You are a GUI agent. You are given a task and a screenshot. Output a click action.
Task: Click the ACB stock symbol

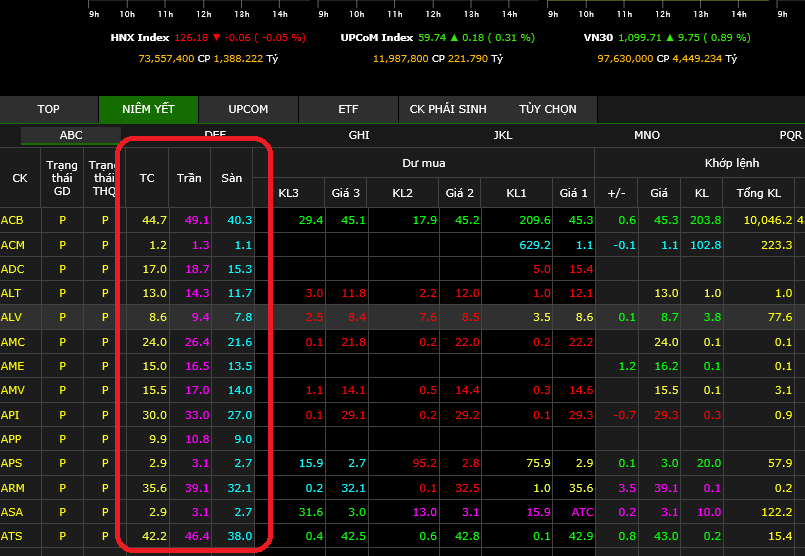(13, 220)
